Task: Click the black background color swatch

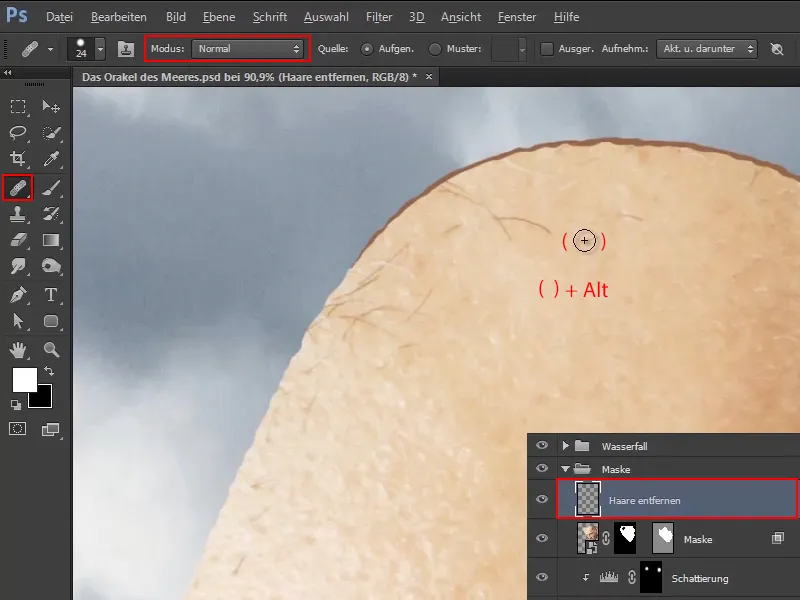Action: tap(42, 399)
